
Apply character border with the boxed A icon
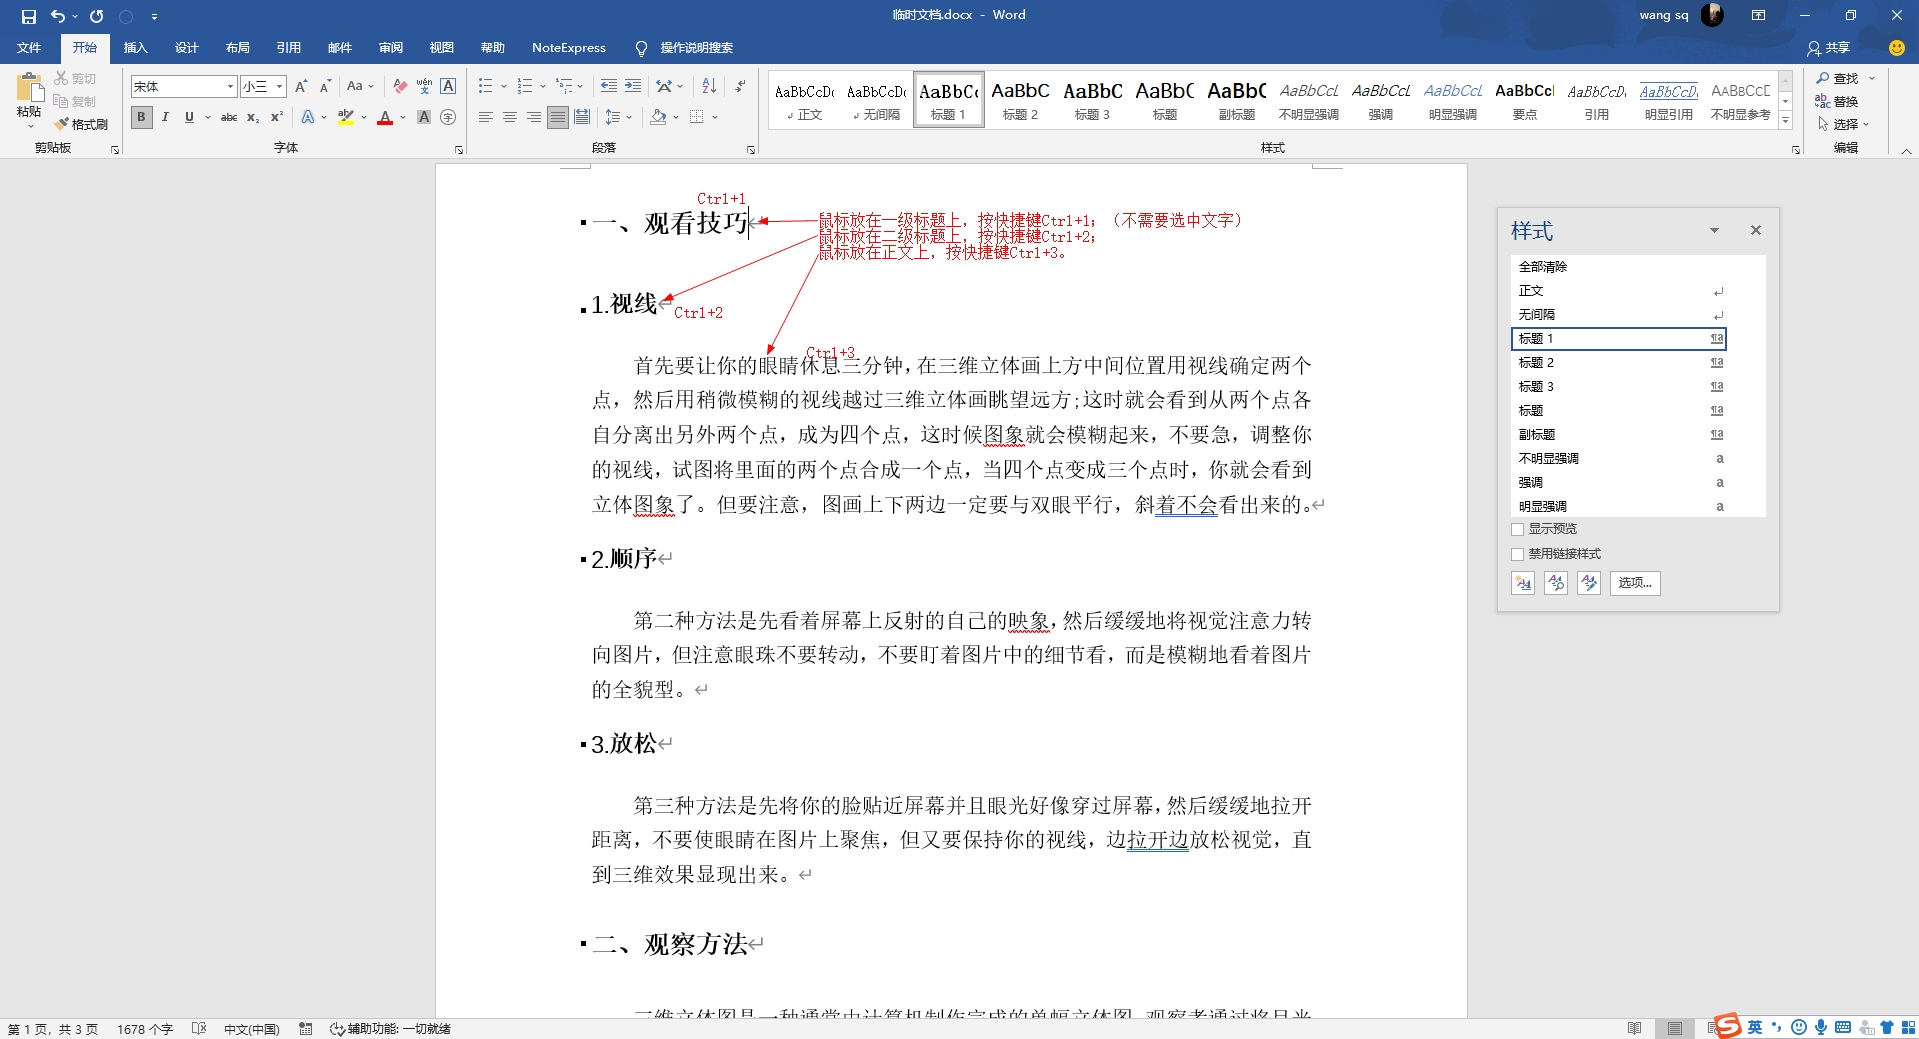pos(448,86)
